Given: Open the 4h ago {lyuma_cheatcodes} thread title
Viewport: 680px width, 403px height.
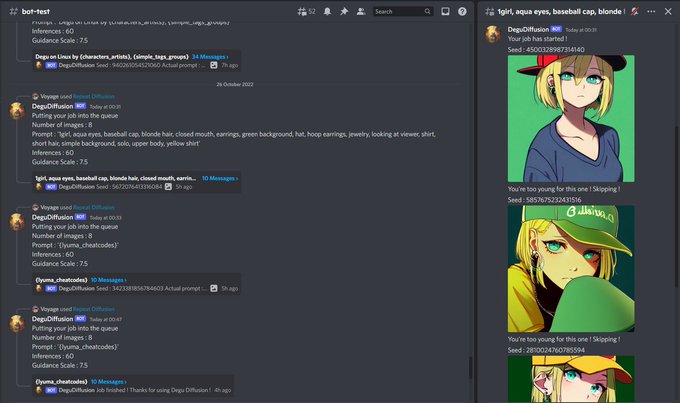Looking at the screenshot, I should click(61, 382).
